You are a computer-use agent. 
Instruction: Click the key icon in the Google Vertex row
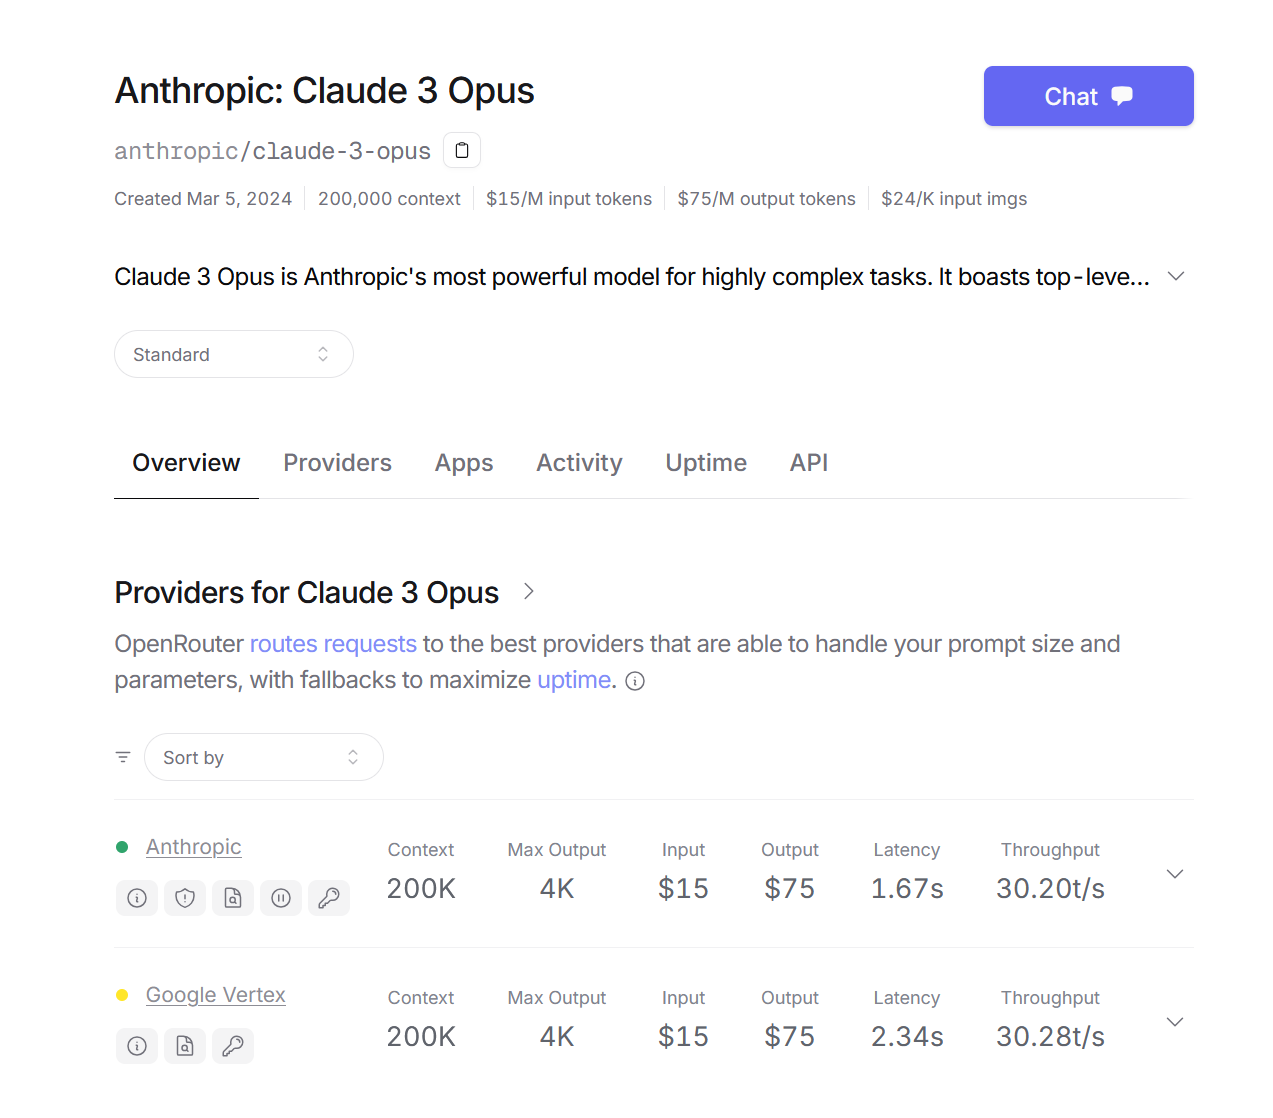click(x=233, y=1046)
